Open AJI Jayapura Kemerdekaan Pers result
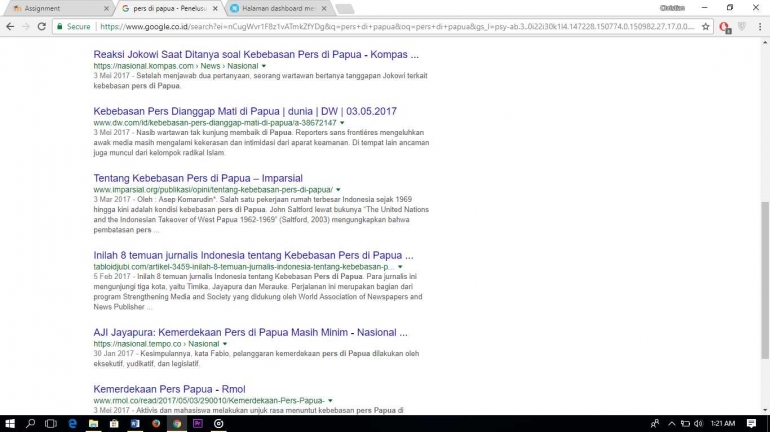The image size is (770, 432). [250, 332]
